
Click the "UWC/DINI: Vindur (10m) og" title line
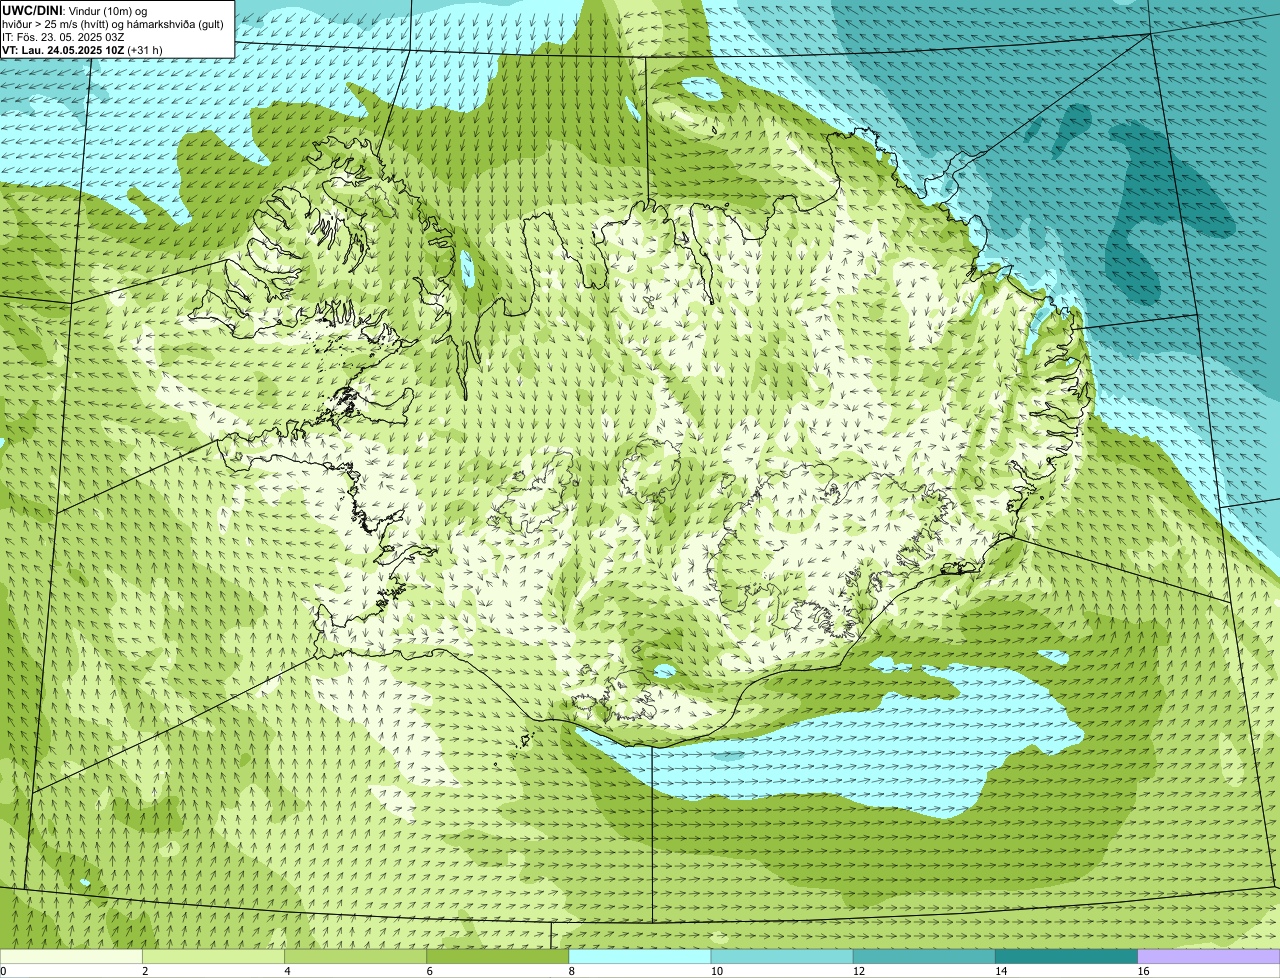coord(75,10)
